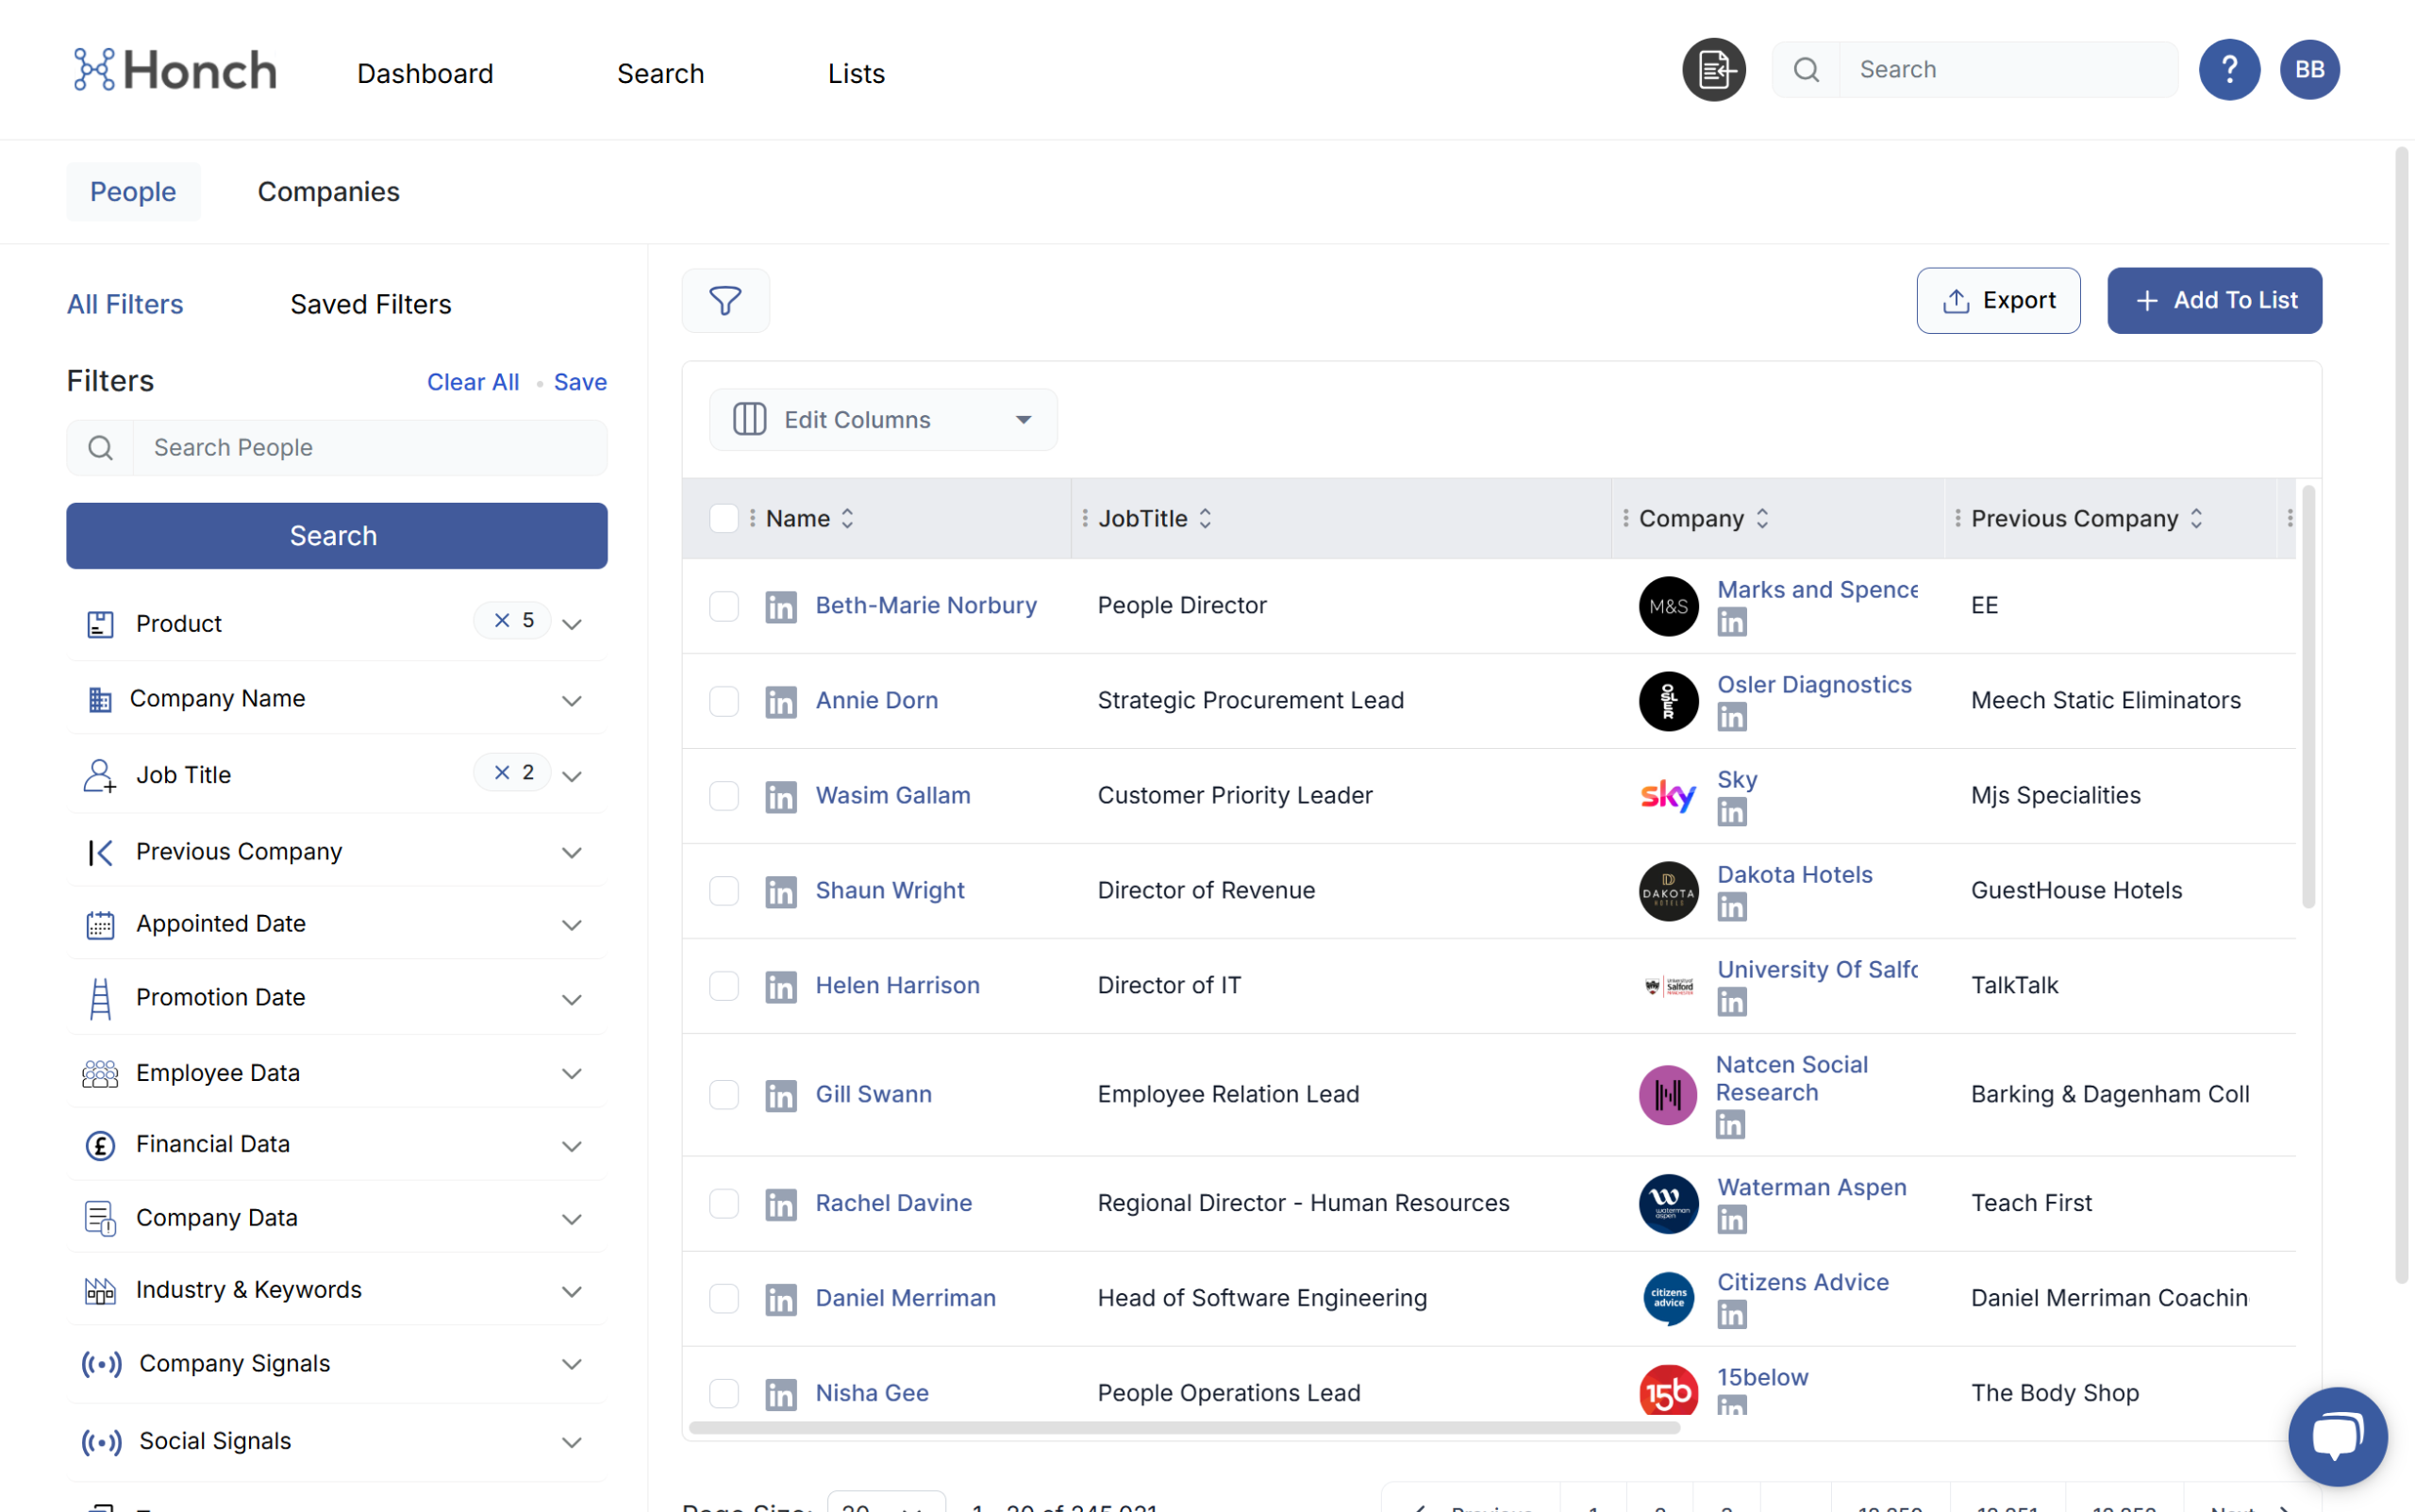Open the document import icon in header

(1713, 70)
